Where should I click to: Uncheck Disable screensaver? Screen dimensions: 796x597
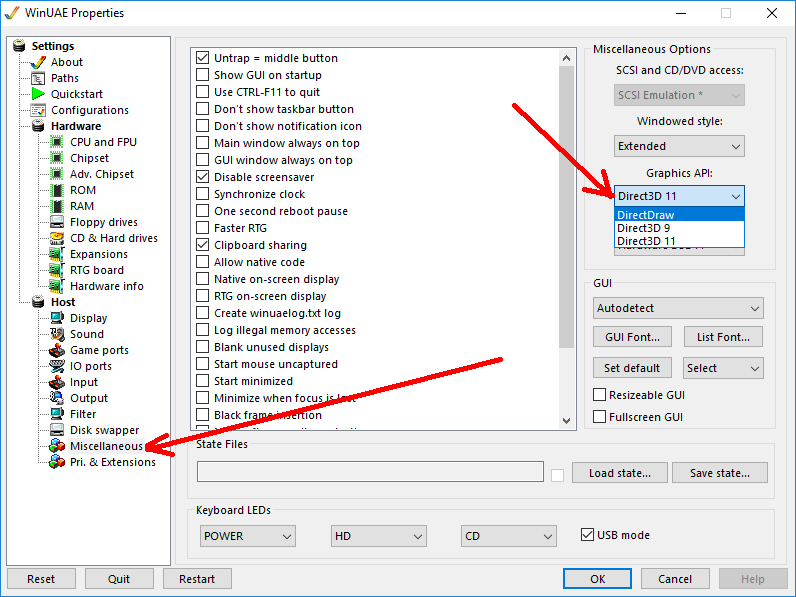point(203,177)
